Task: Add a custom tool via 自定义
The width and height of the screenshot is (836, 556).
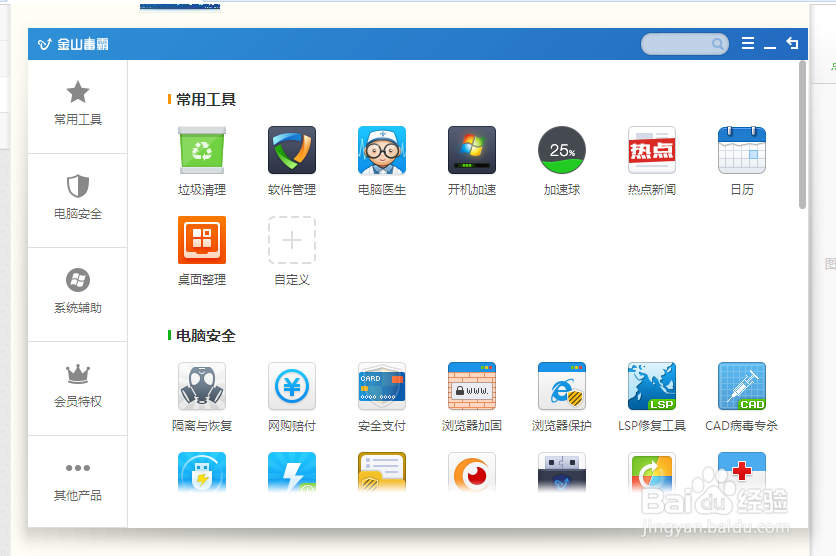Action: pos(292,250)
